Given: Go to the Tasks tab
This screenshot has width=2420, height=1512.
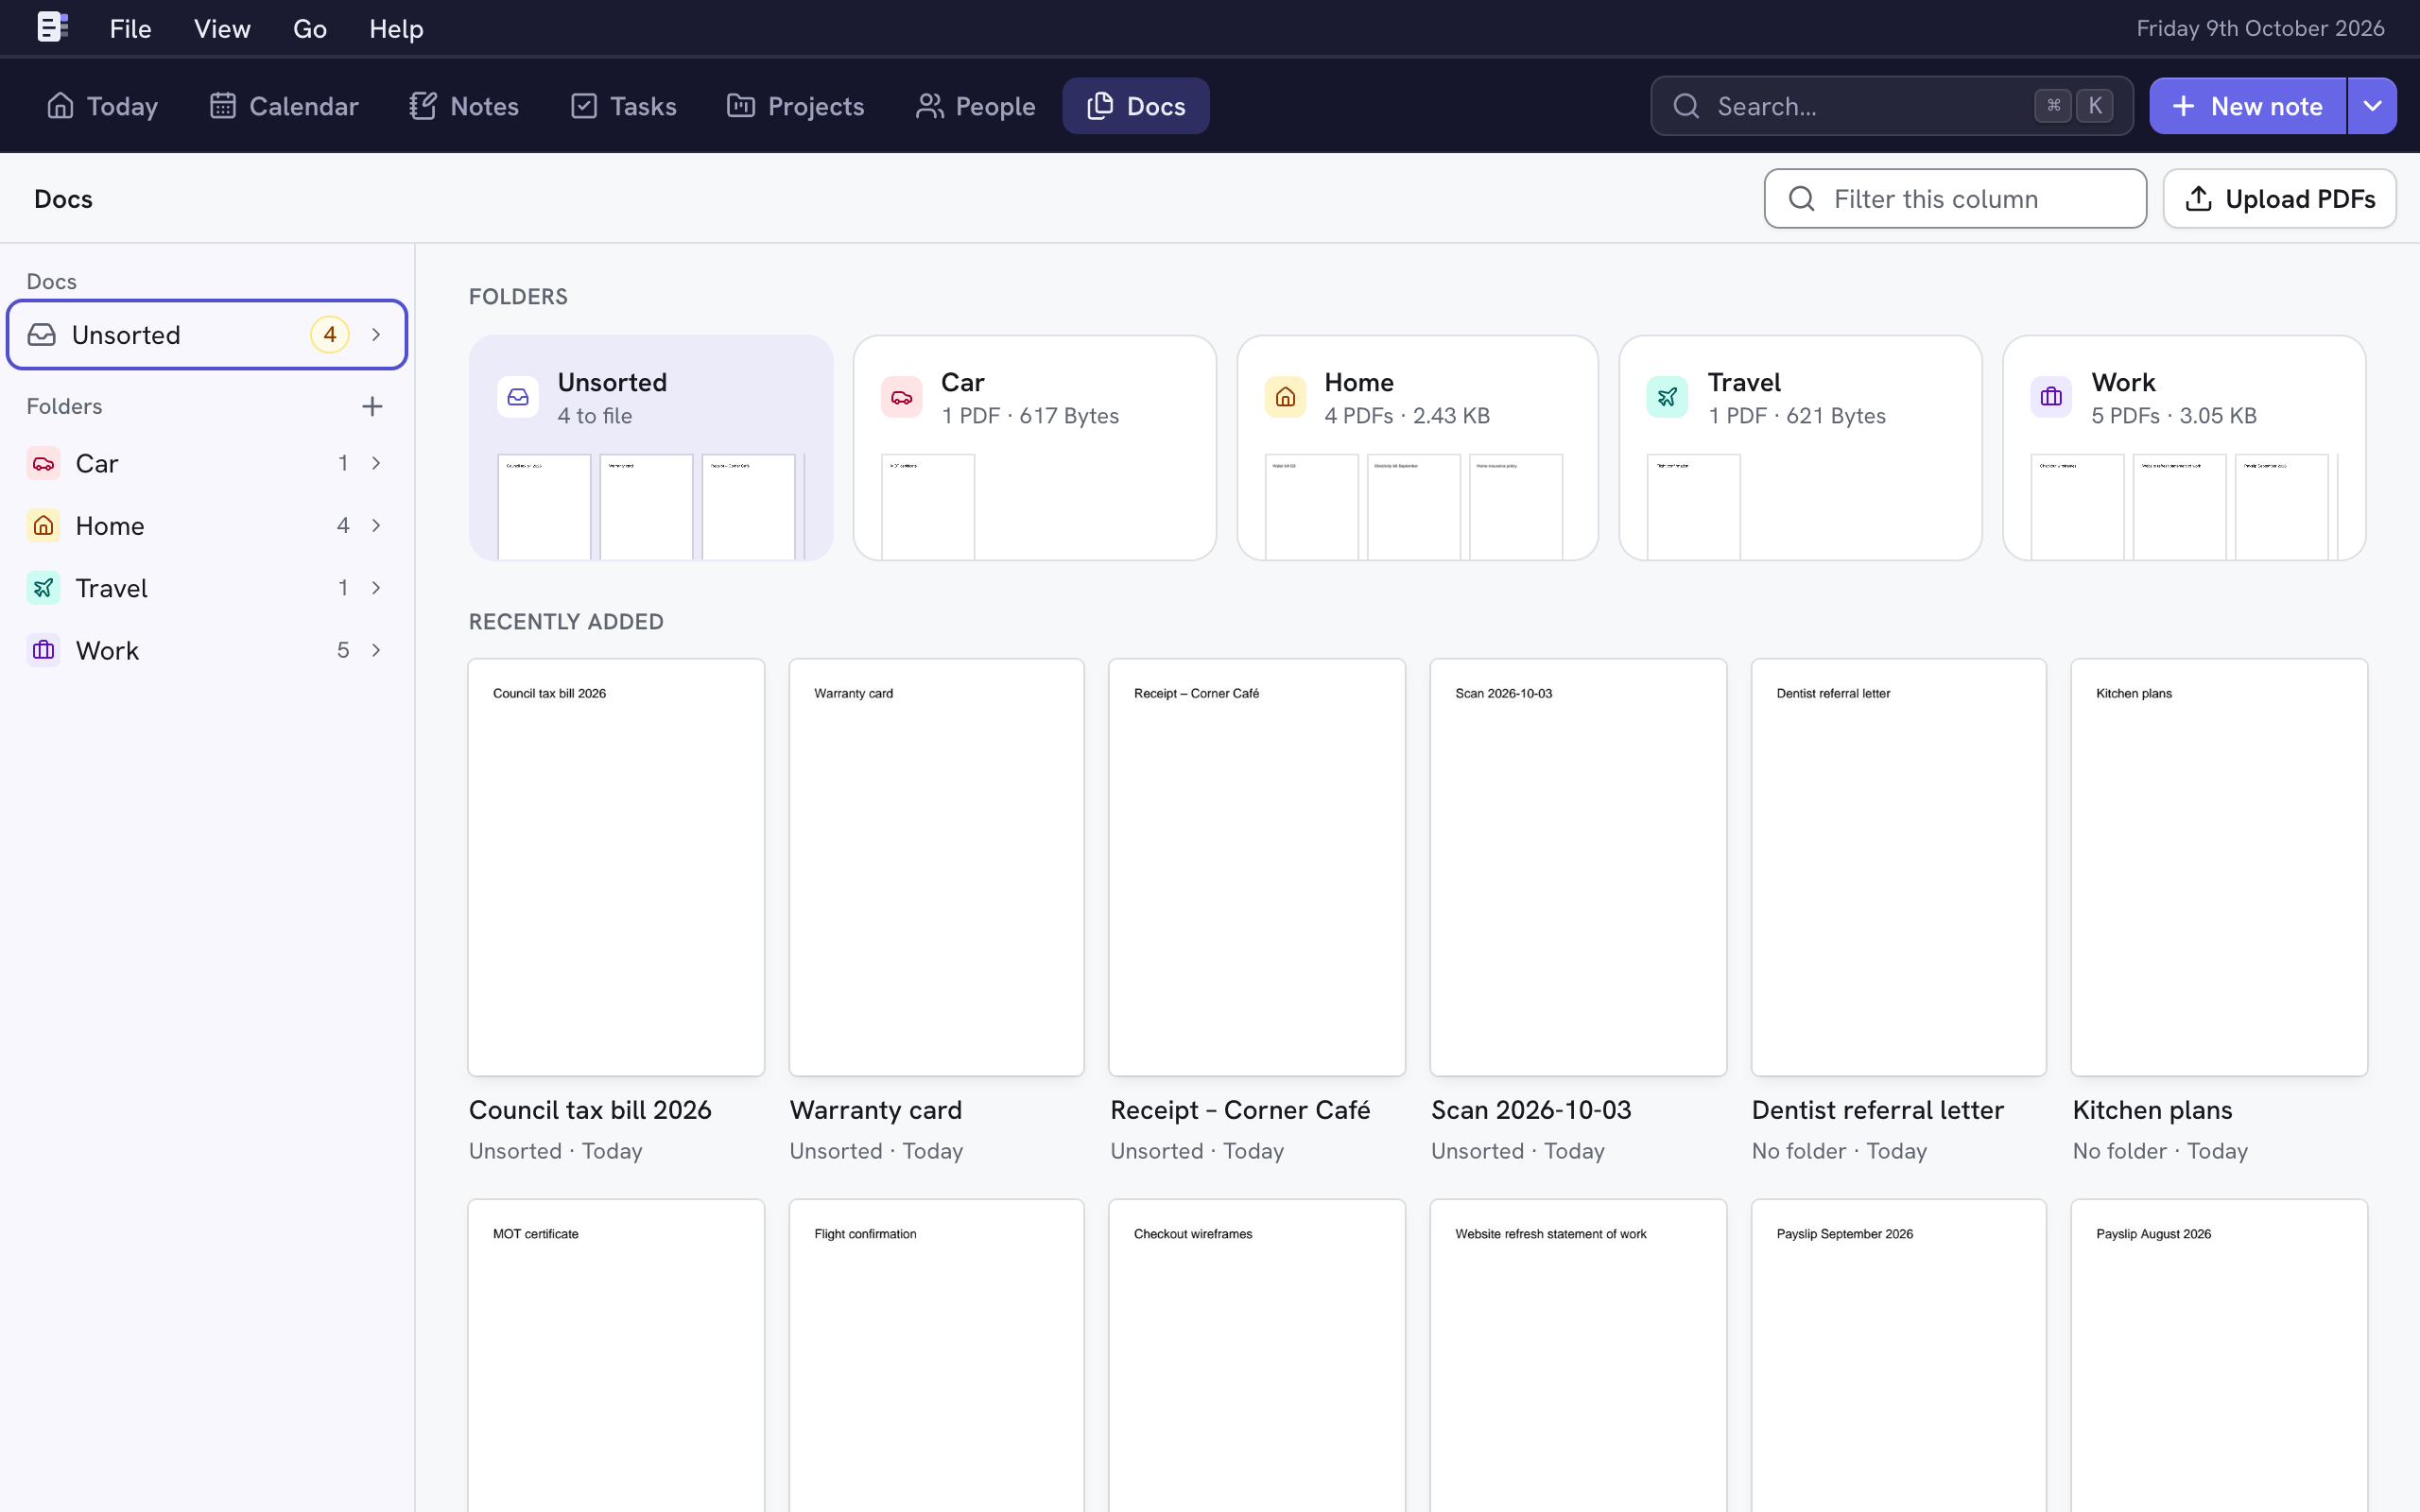Looking at the screenshot, I should click(x=624, y=106).
